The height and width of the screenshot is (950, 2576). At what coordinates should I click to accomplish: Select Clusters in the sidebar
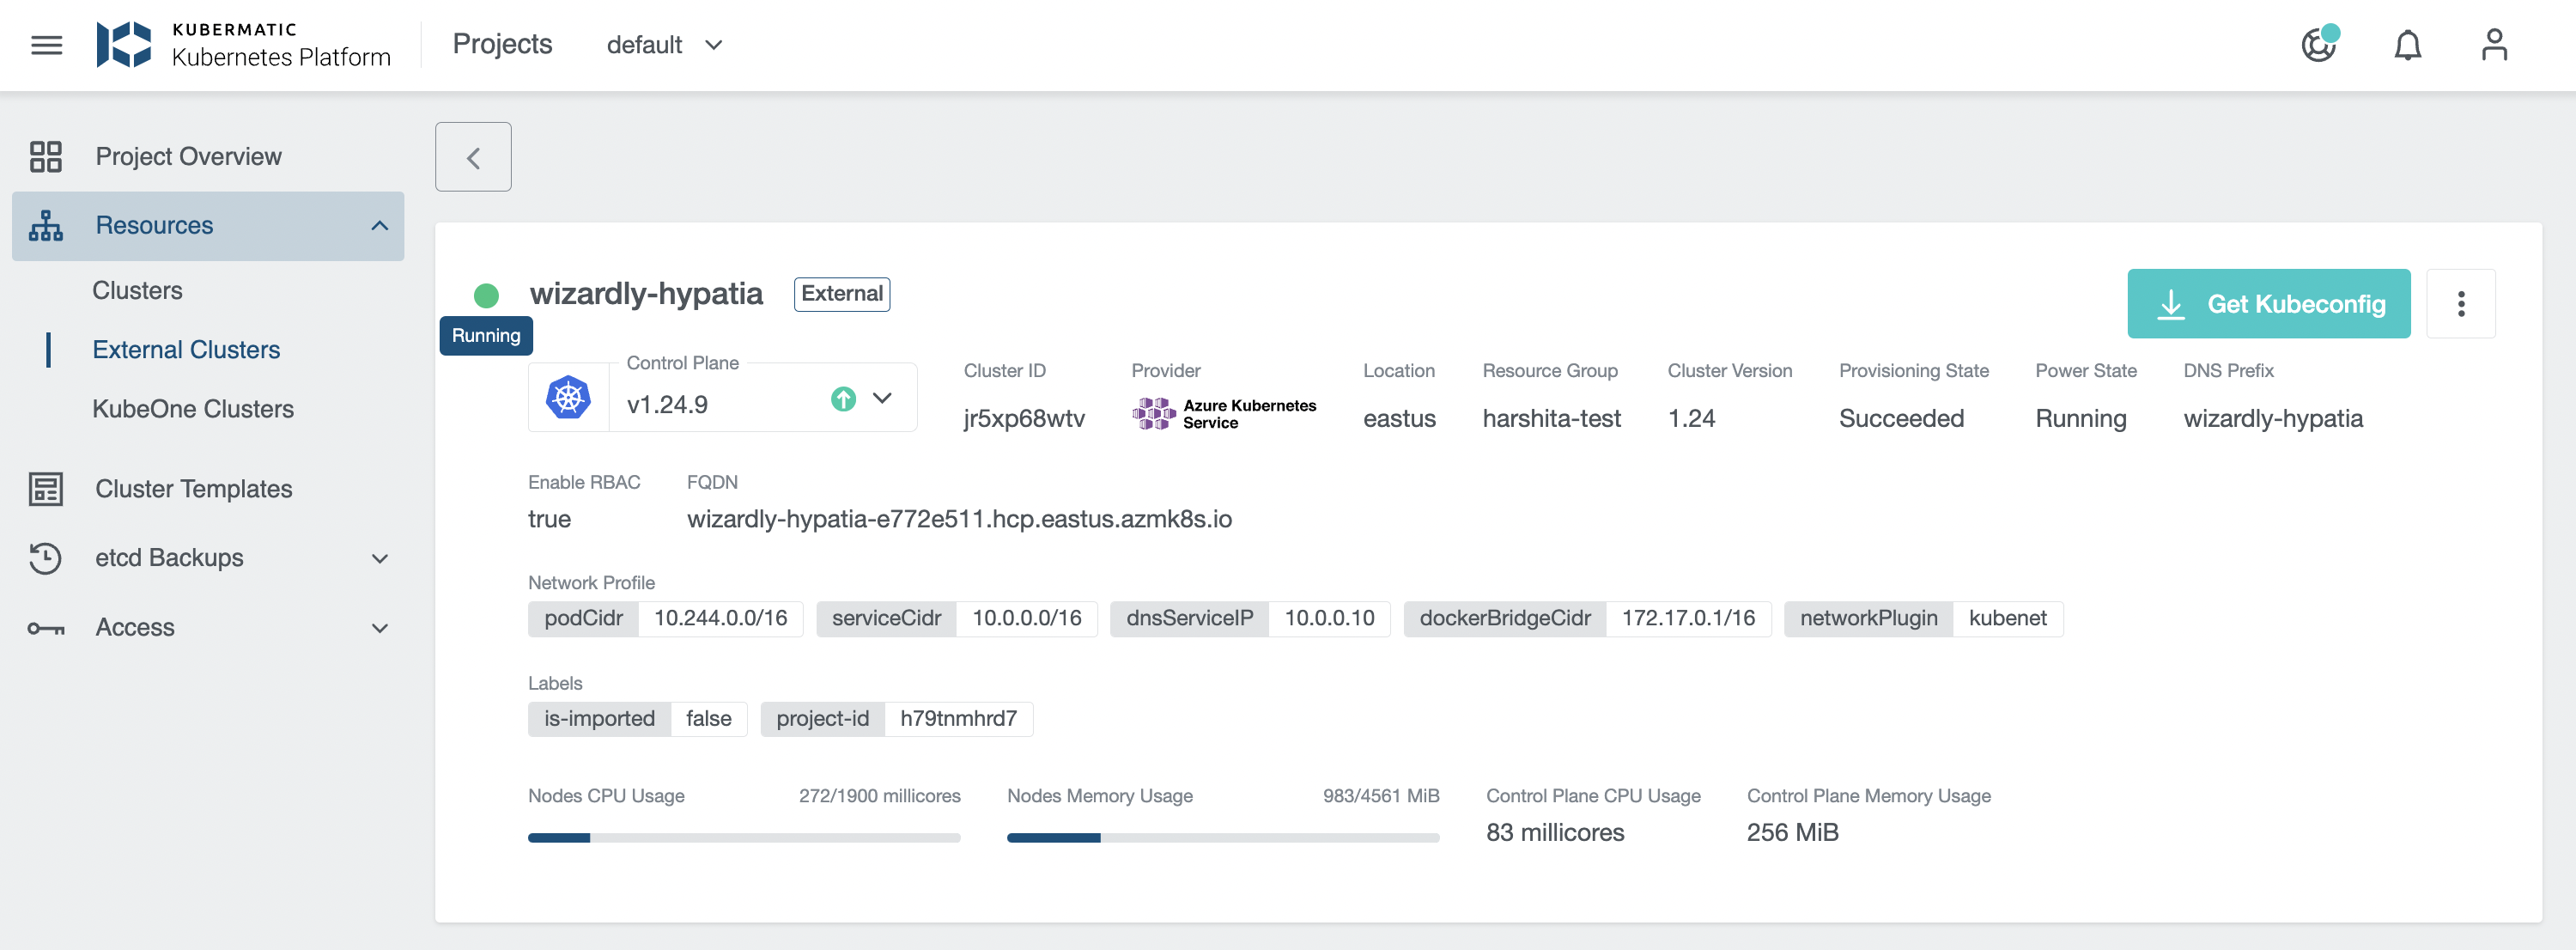[138, 290]
